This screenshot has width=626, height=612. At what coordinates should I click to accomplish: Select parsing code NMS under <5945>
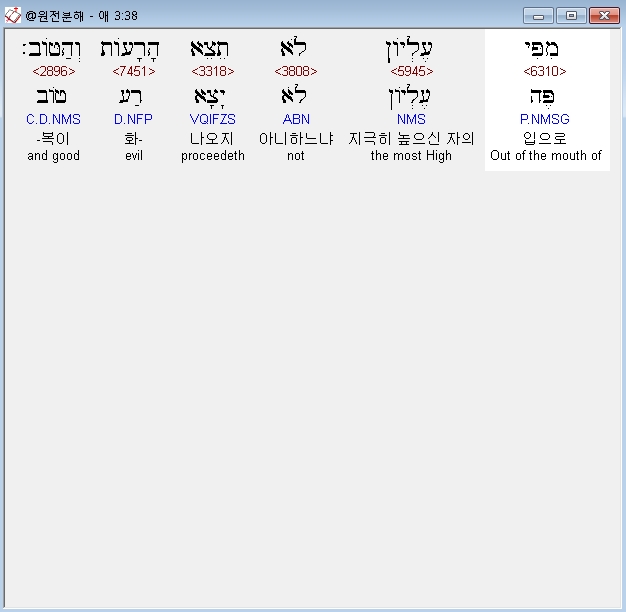pos(411,119)
